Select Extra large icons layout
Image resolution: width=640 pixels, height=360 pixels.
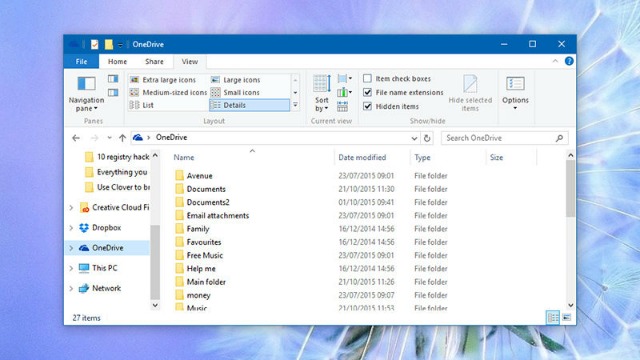click(162, 80)
